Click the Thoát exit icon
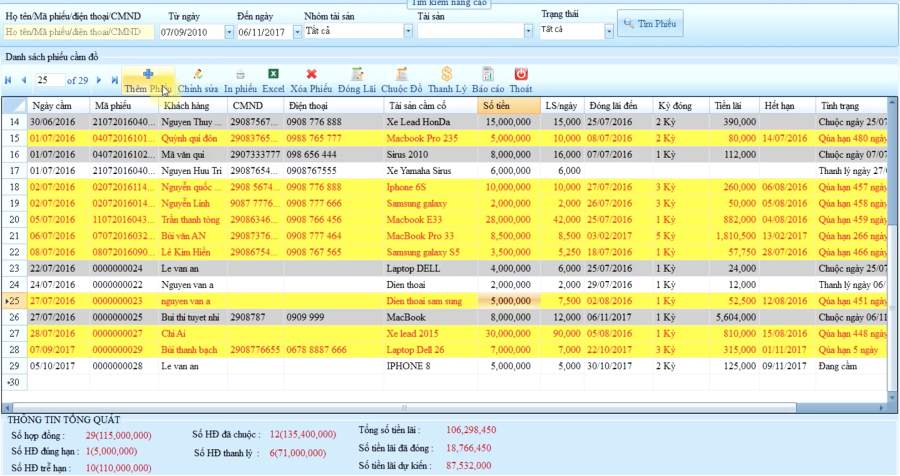This screenshot has width=900, height=476. [x=521, y=74]
